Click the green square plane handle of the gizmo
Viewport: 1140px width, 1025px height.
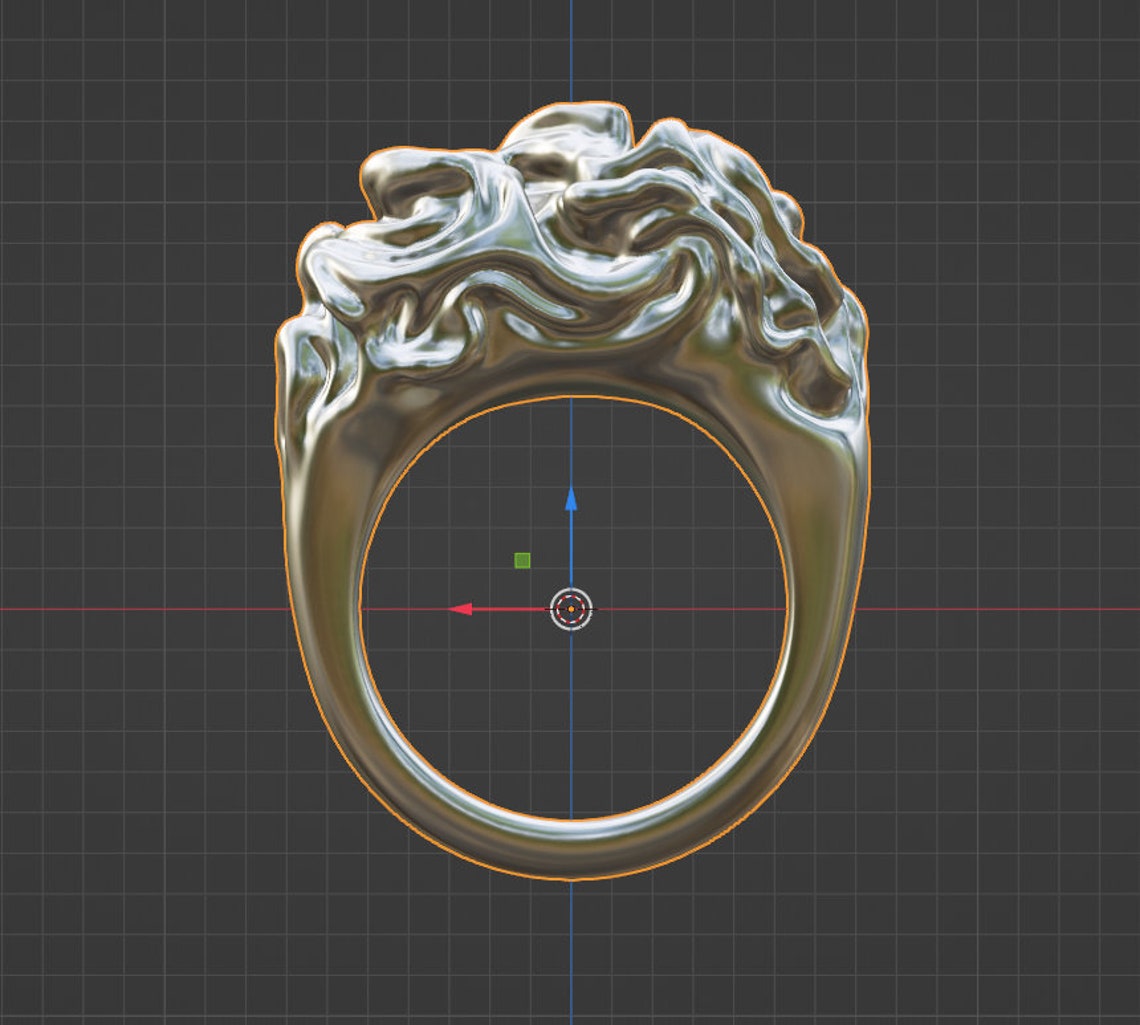(521, 560)
